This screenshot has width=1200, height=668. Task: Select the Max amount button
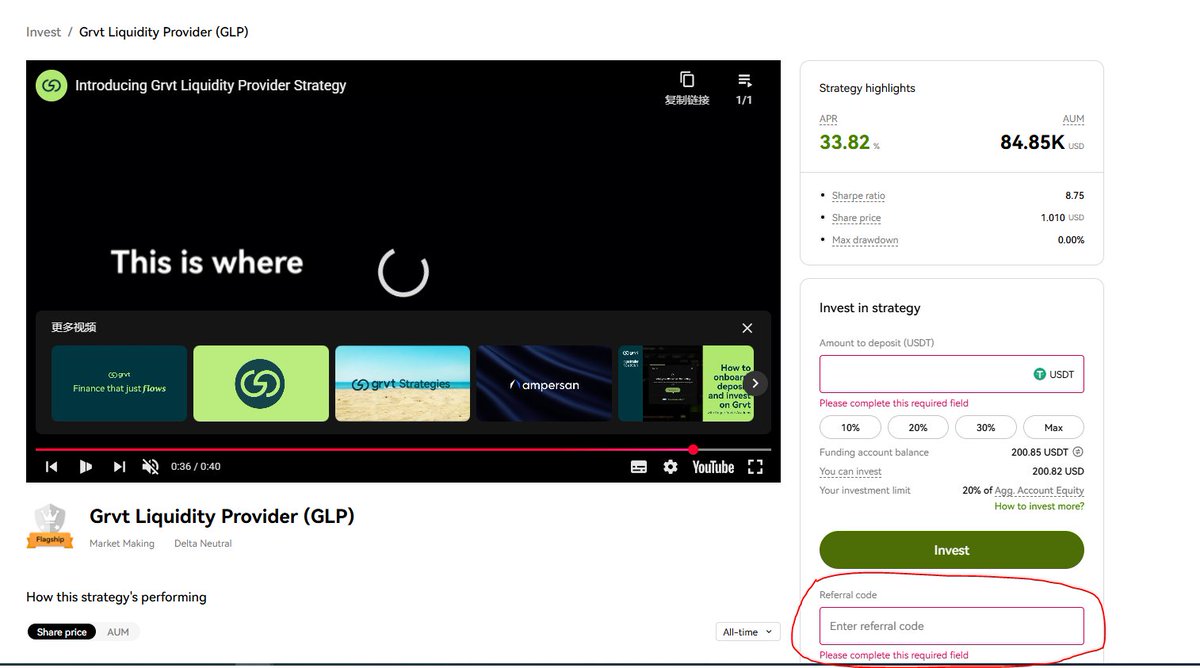tap(1054, 427)
